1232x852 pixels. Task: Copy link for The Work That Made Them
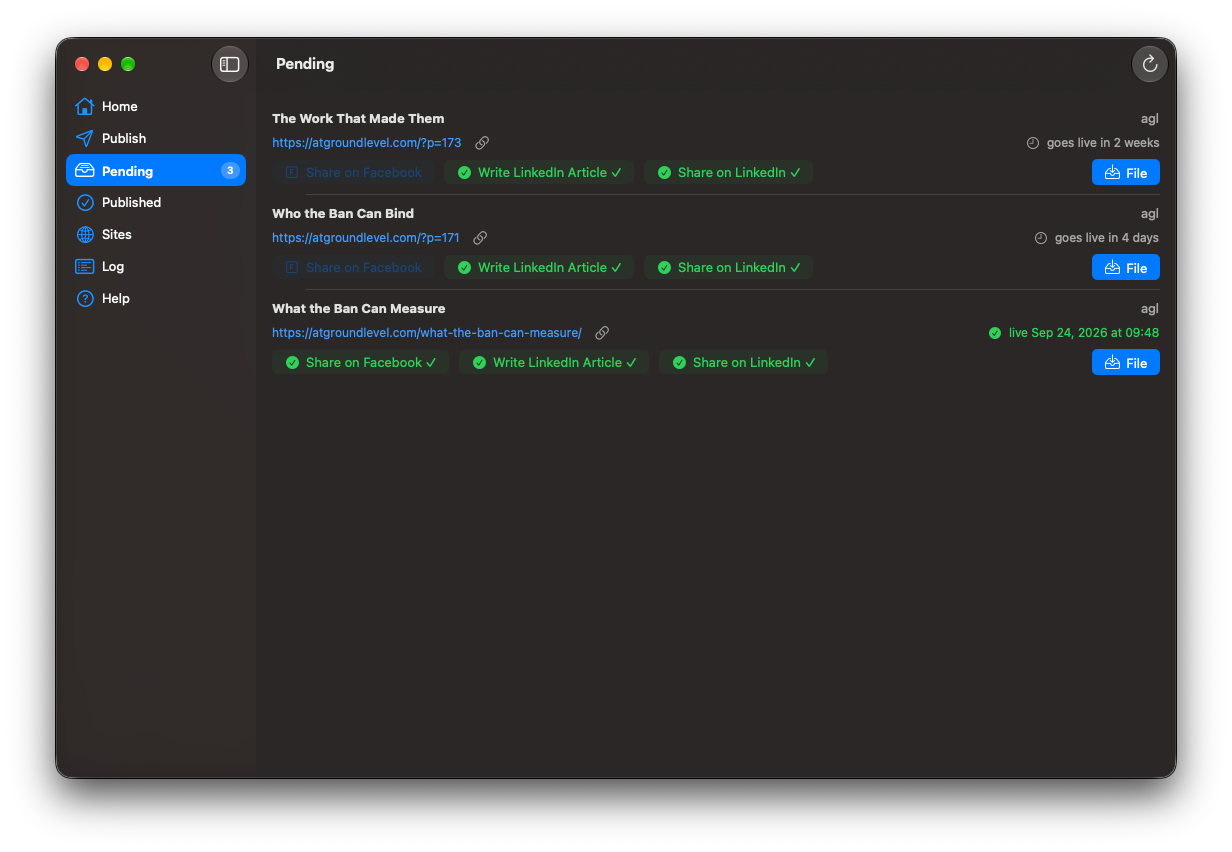[x=482, y=143]
